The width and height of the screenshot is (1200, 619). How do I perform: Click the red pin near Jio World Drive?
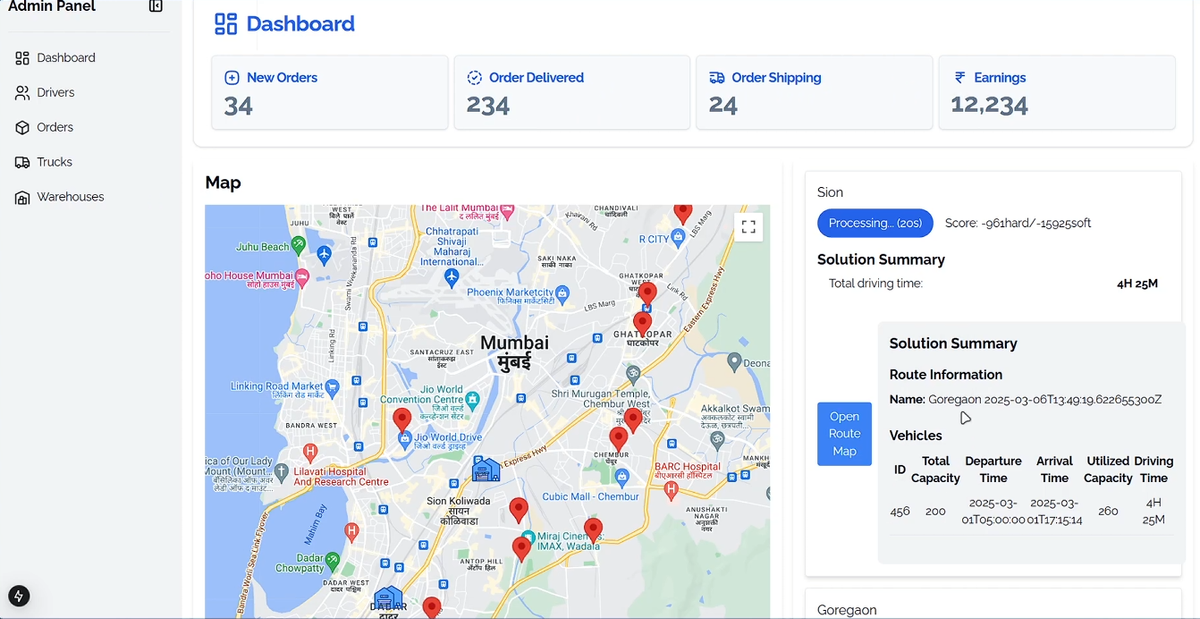coord(402,421)
